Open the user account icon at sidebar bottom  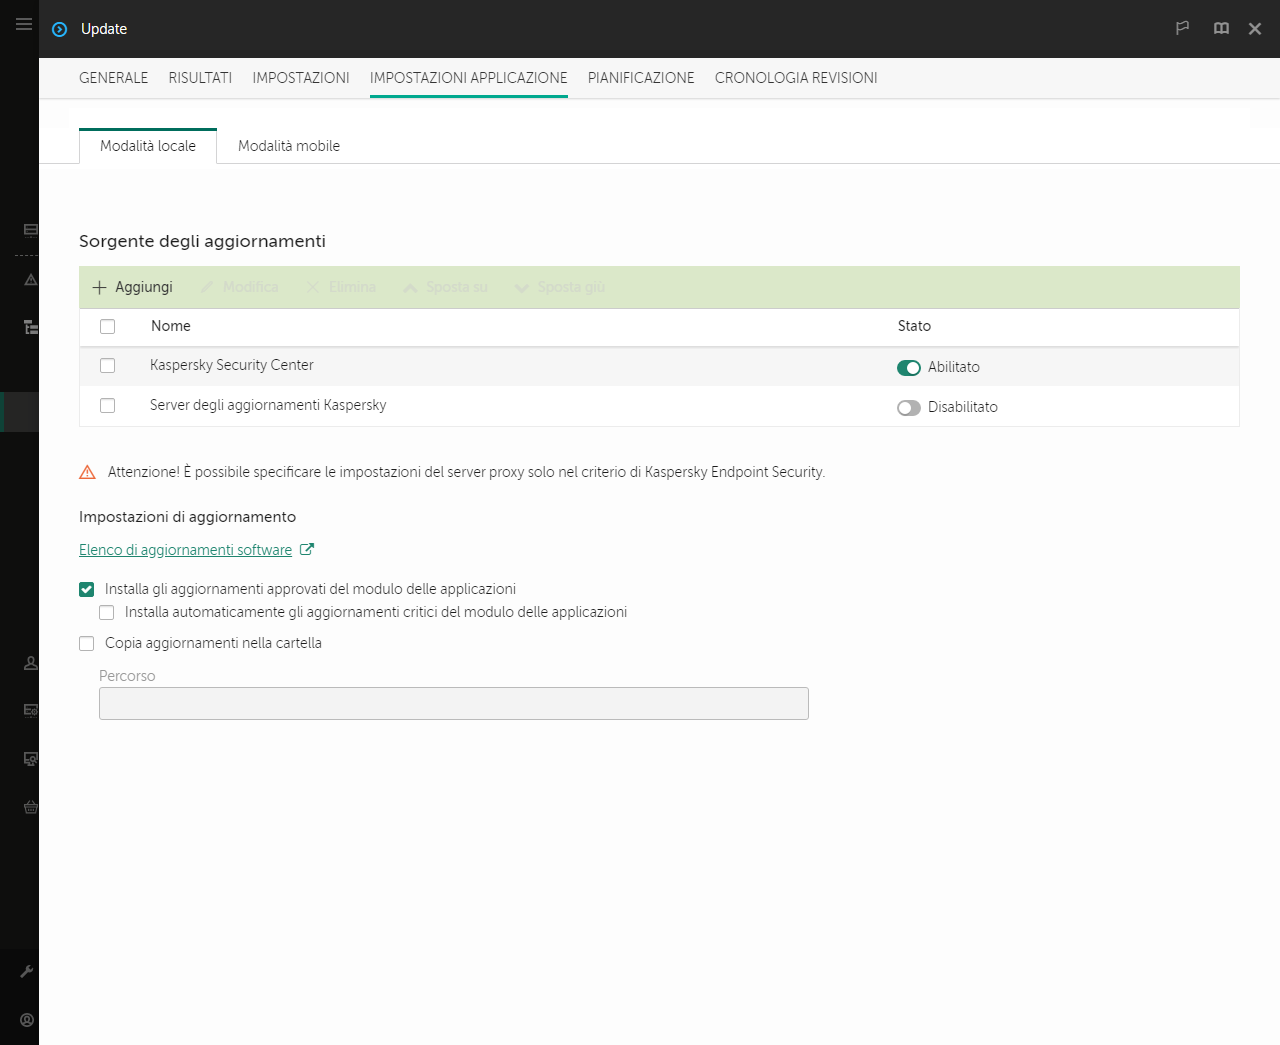[x=27, y=1020]
